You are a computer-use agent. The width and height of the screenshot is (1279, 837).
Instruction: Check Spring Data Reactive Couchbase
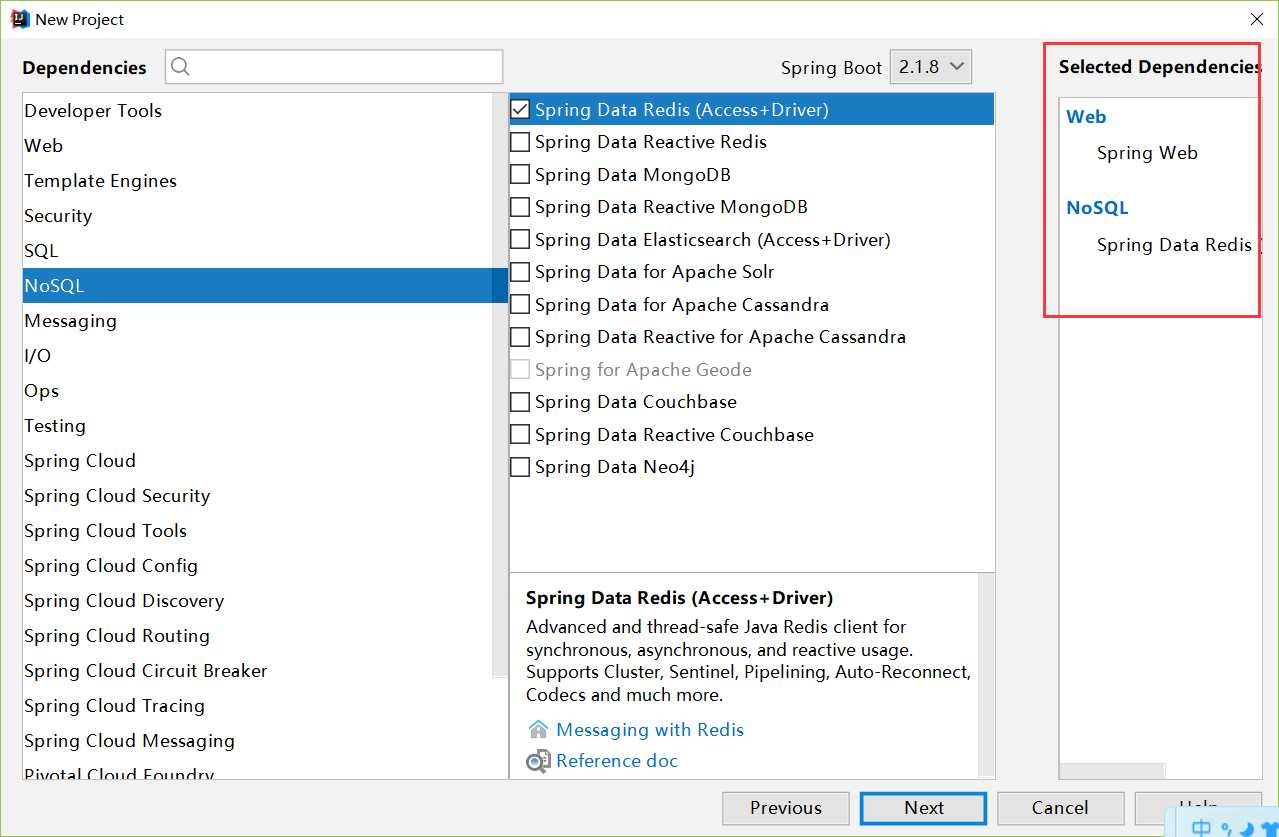[x=520, y=435]
